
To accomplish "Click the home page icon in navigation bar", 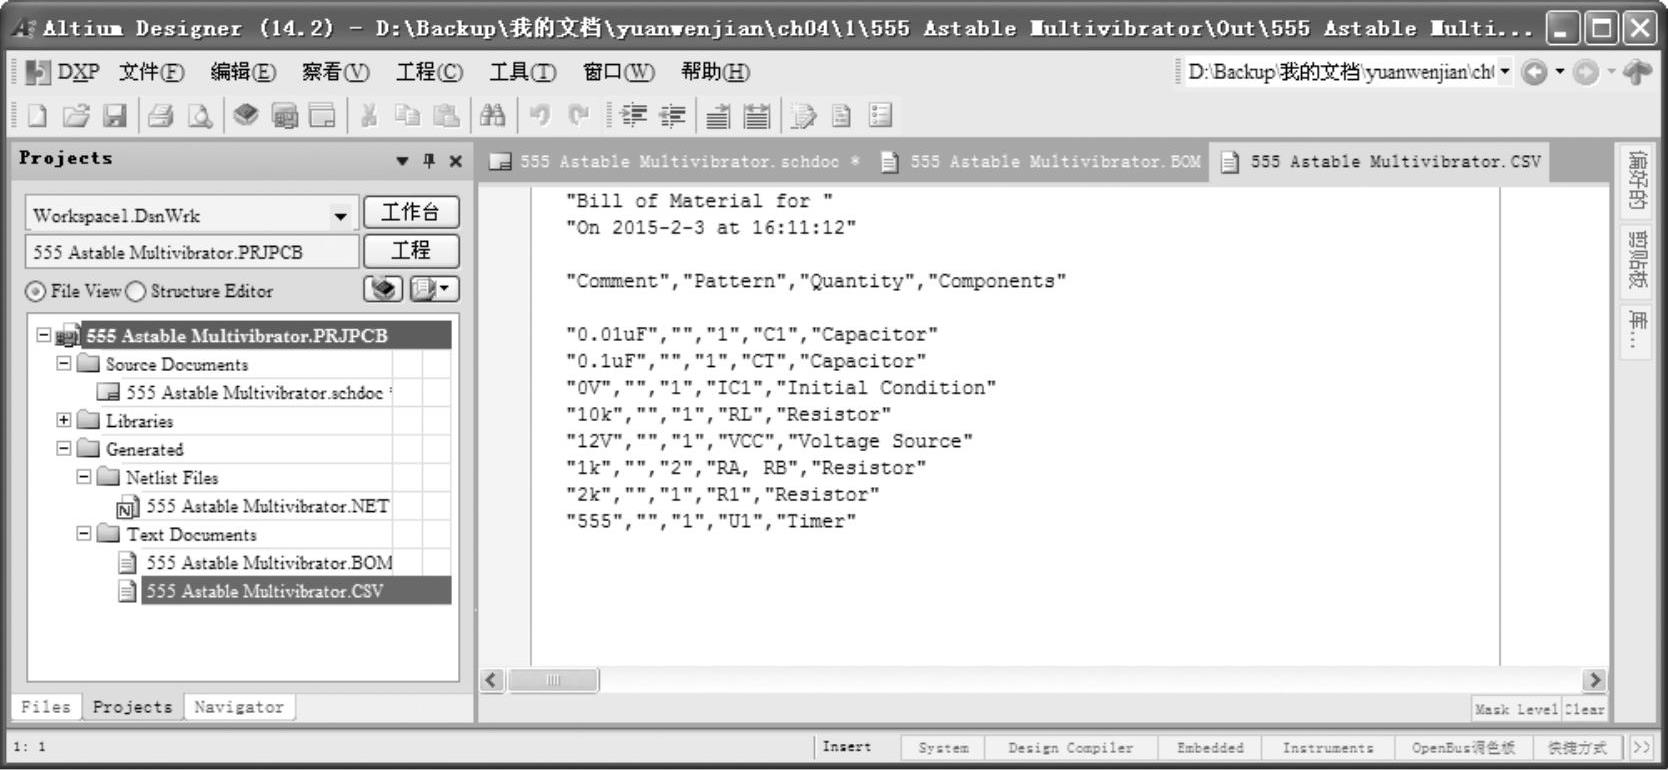I will pyautogui.click(x=1637, y=72).
